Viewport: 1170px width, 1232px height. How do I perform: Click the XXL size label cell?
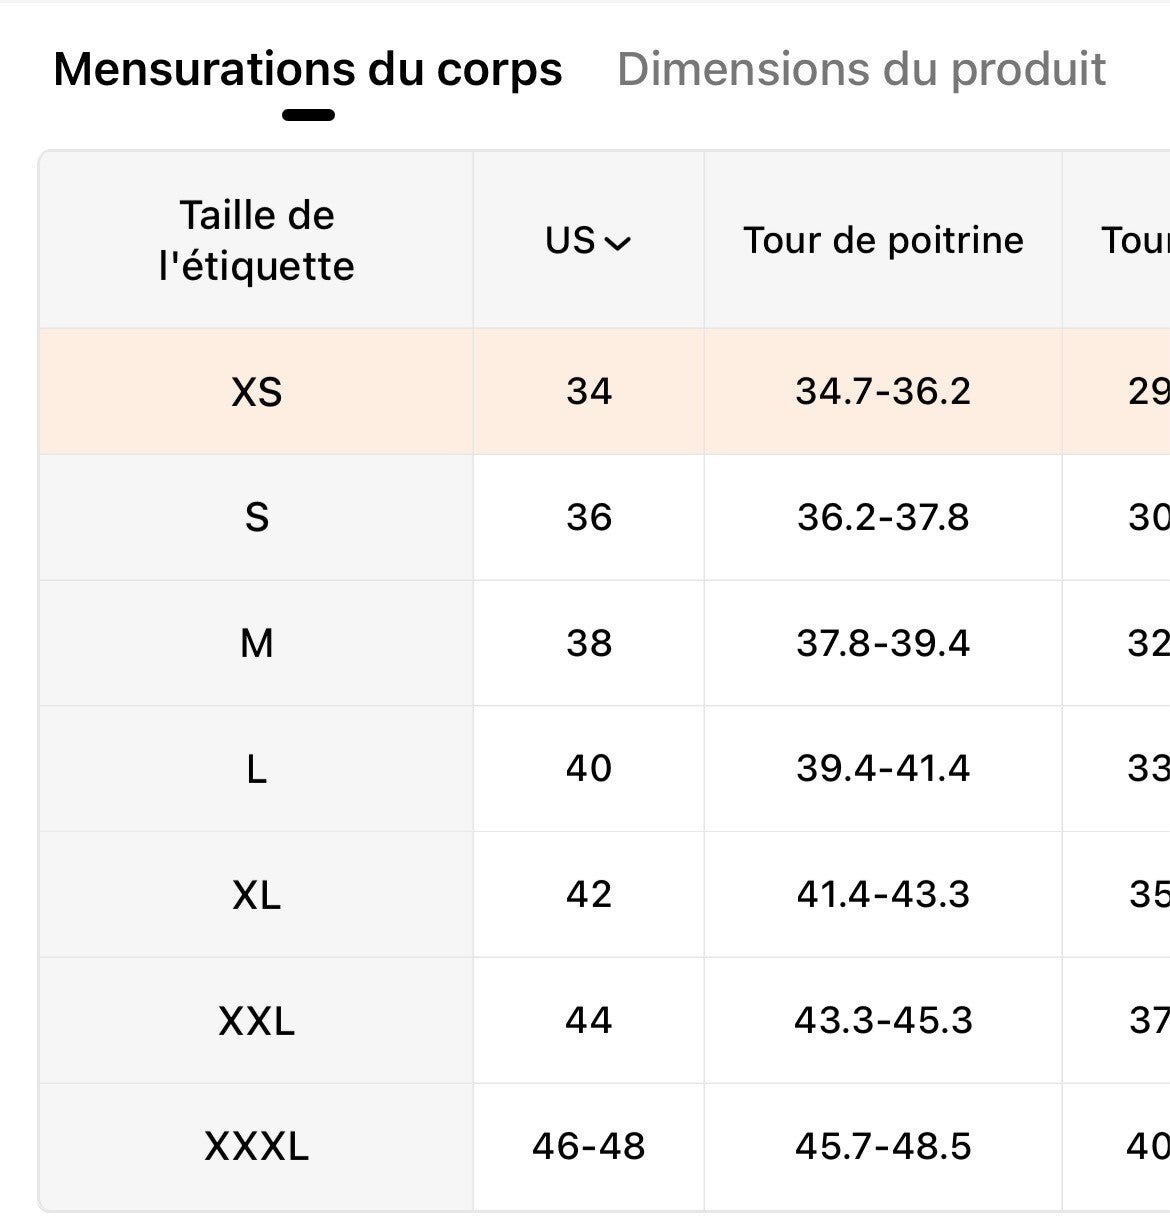point(256,1021)
